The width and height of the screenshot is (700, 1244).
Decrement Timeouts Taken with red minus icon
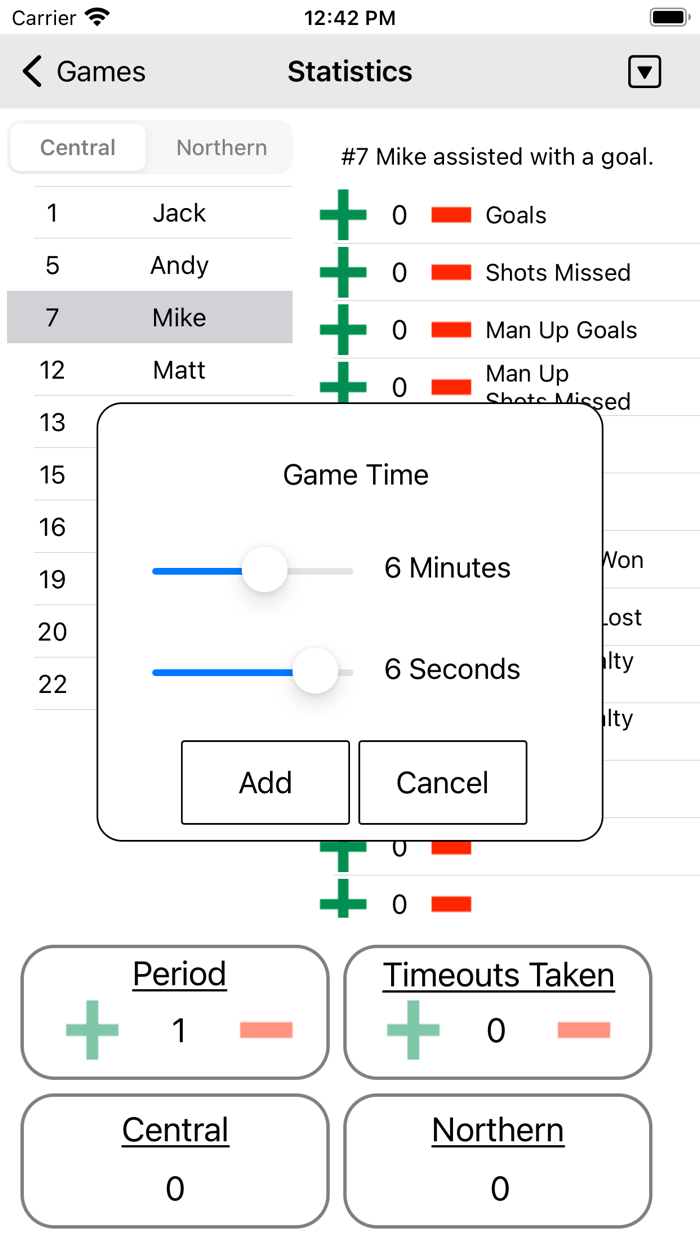583,1029
